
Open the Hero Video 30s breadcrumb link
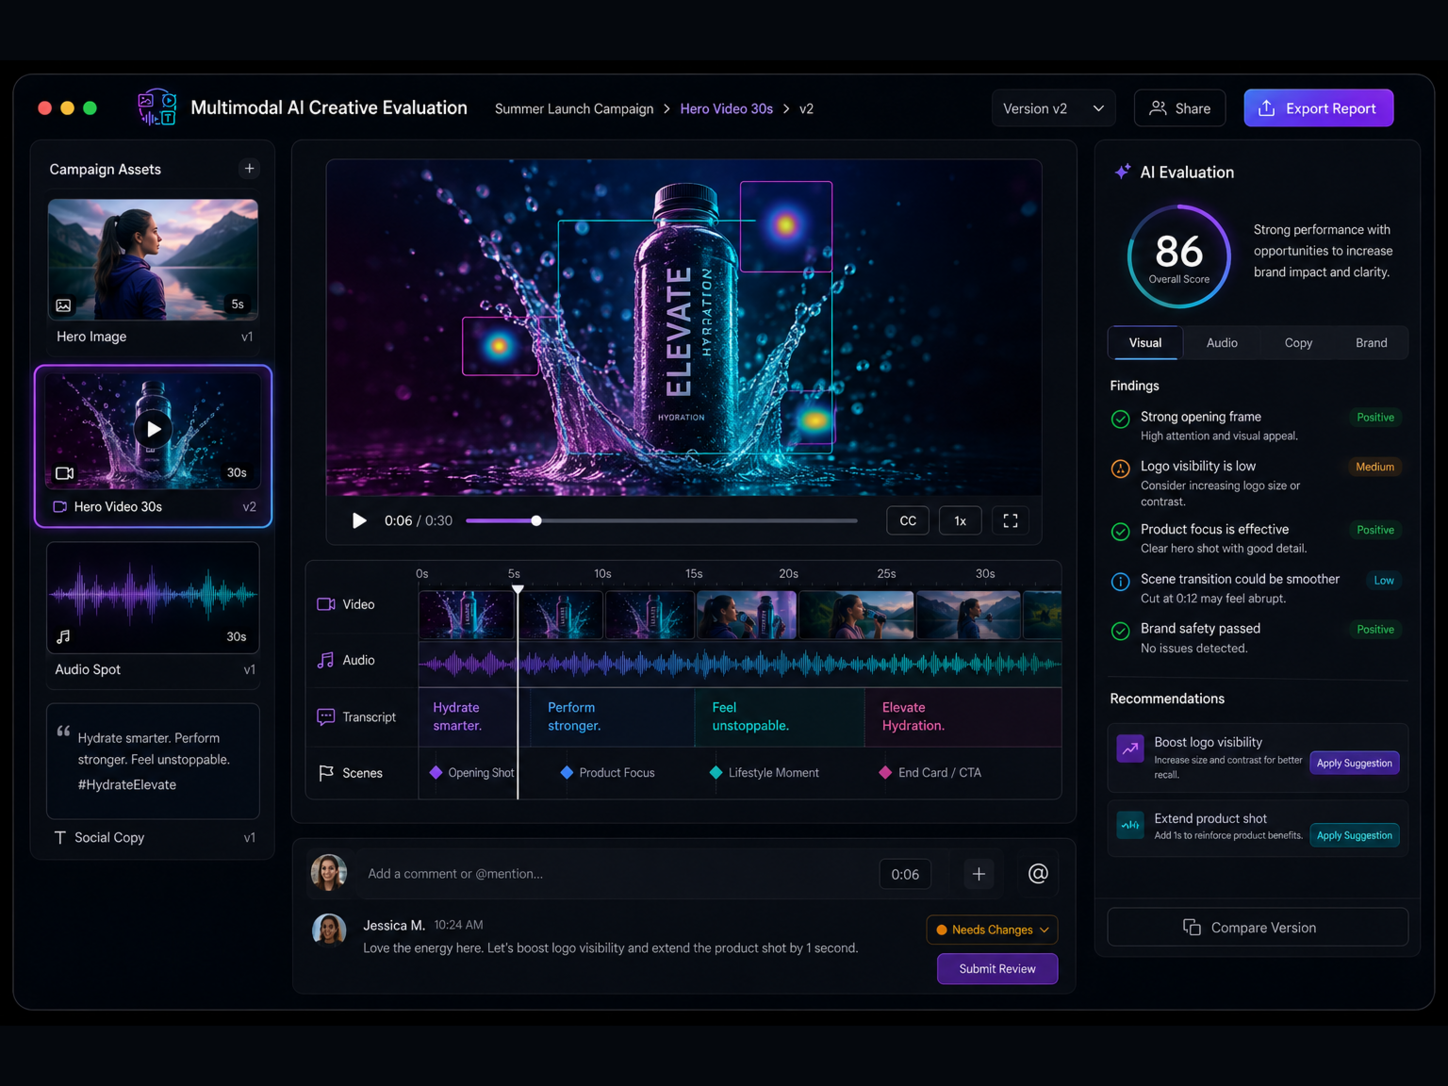pyautogui.click(x=726, y=109)
